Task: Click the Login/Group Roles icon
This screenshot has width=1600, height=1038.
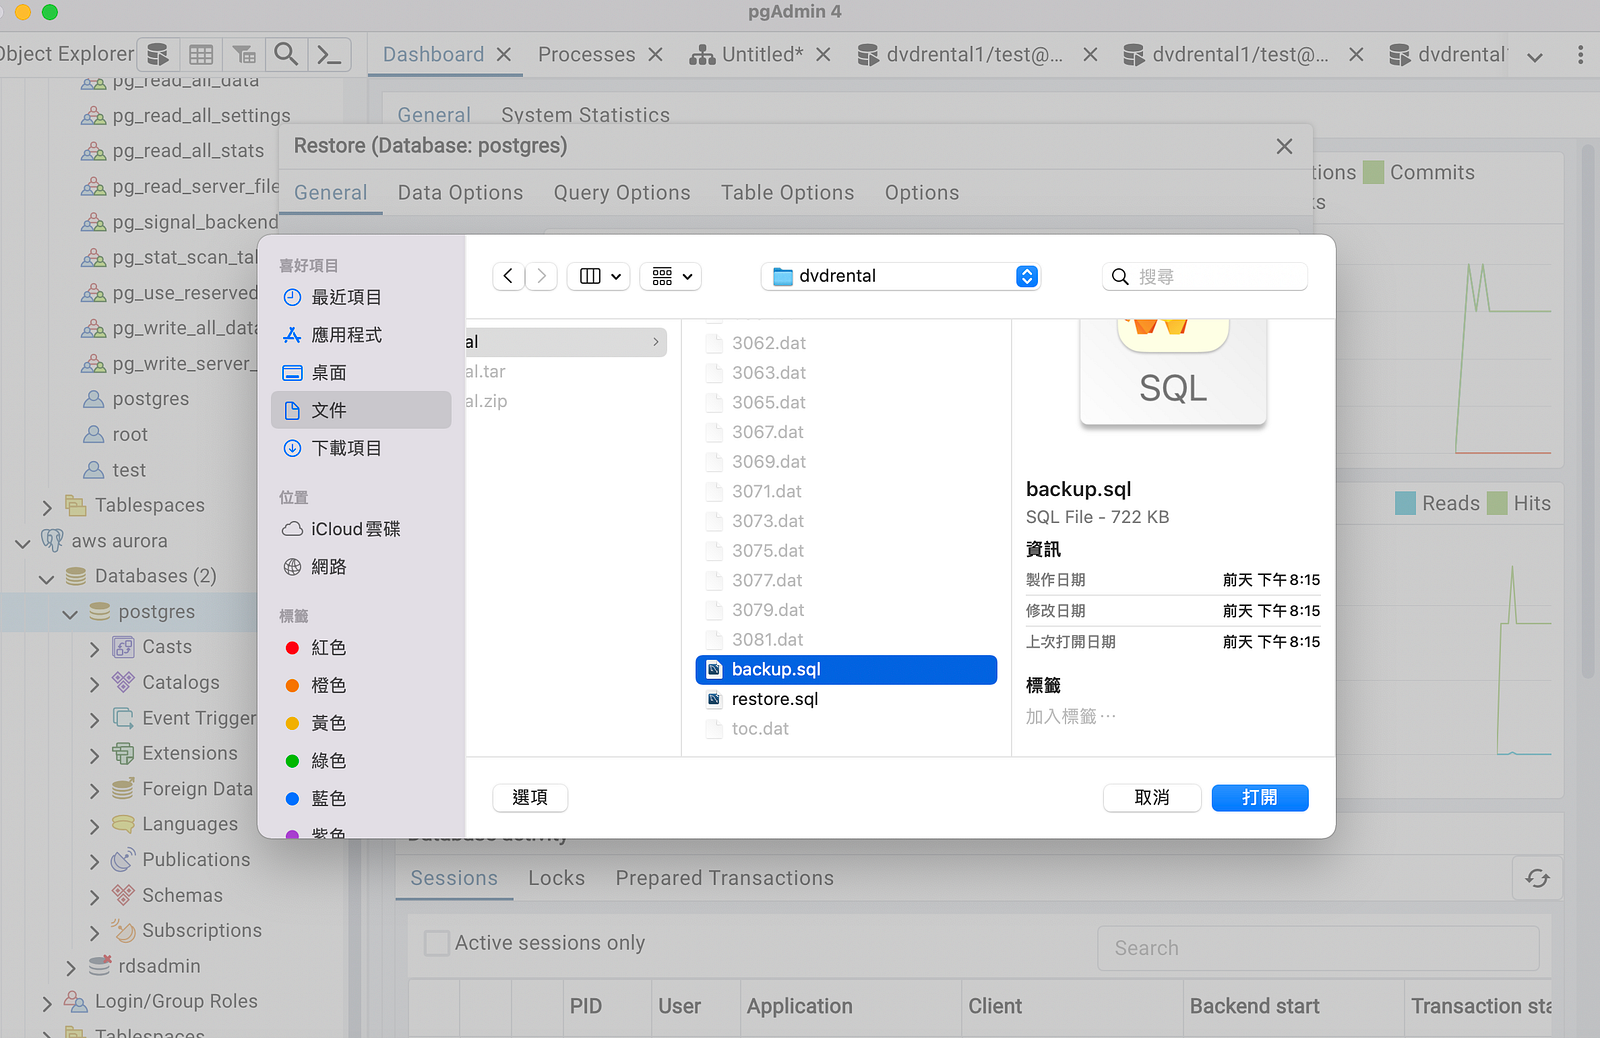Action: pyautogui.click(x=75, y=1001)
